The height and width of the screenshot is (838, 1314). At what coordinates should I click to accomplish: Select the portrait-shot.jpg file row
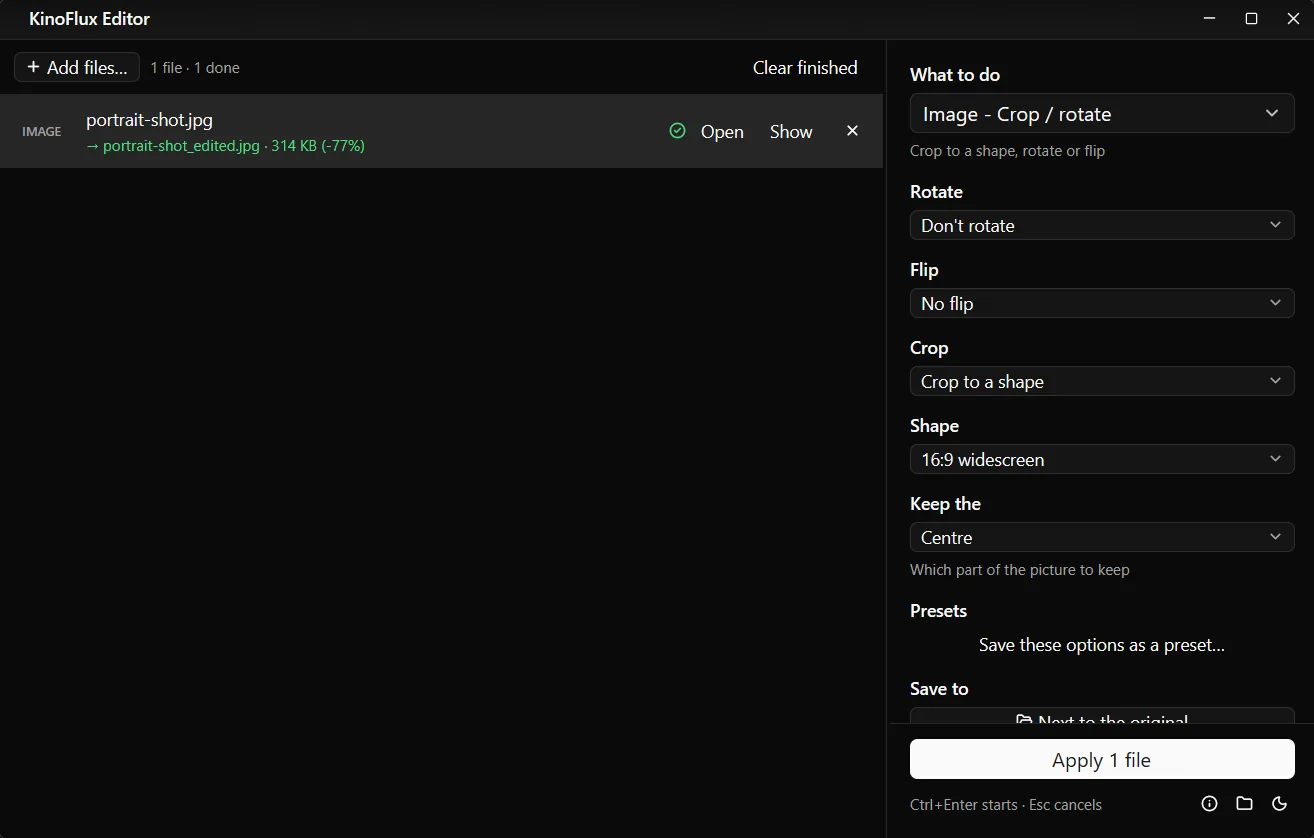441,131
